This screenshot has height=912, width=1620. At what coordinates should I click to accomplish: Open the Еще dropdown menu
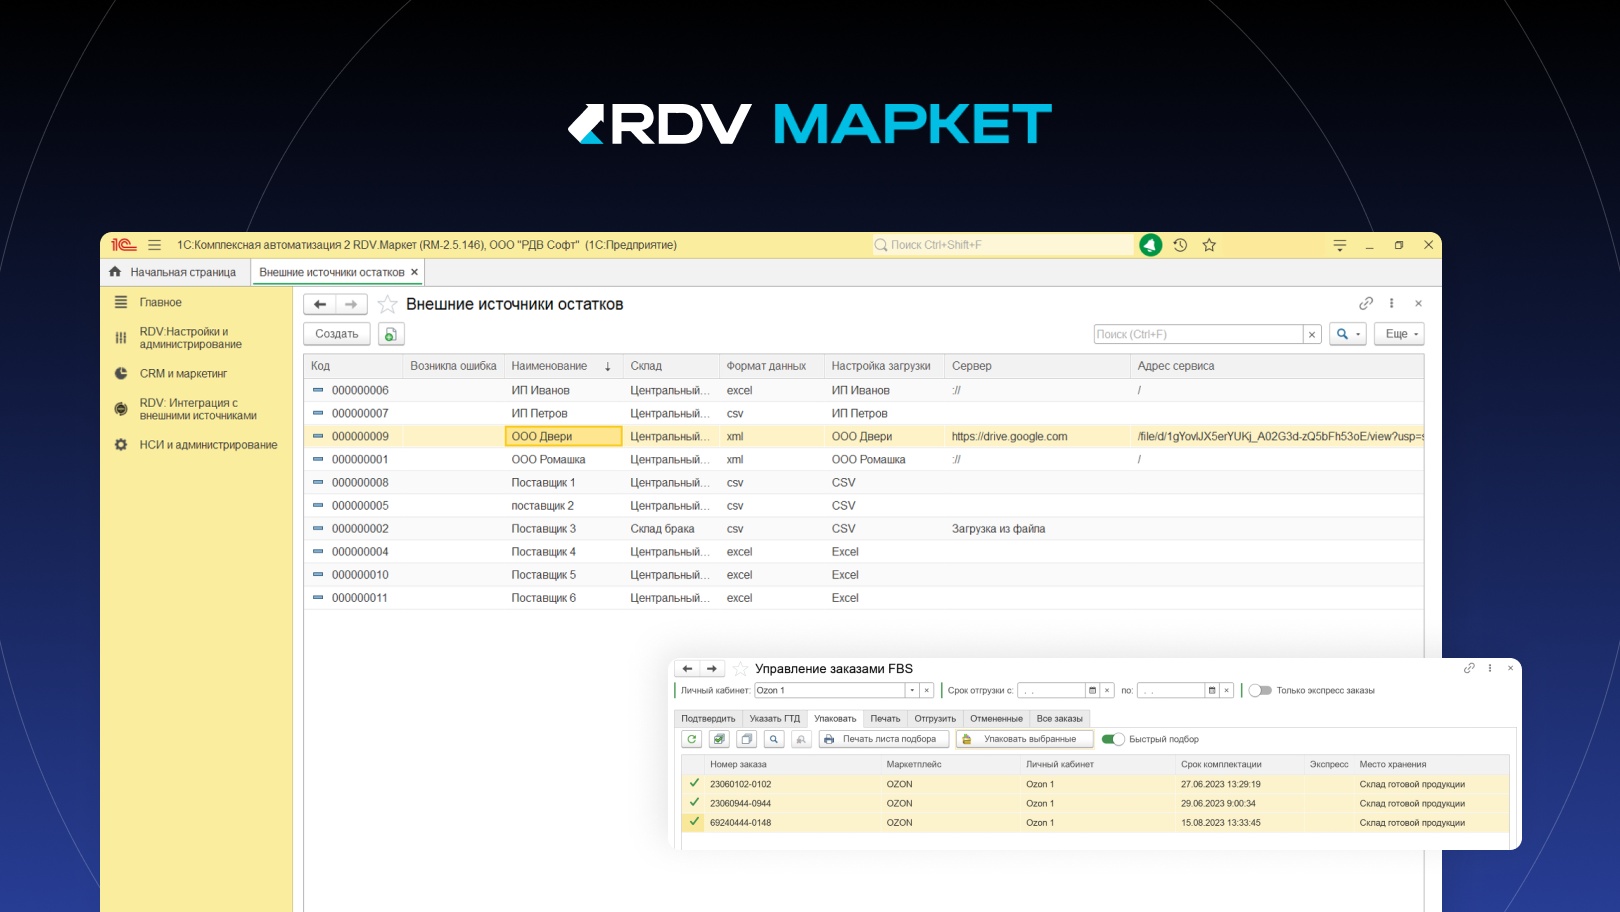tap(1398, 333)
